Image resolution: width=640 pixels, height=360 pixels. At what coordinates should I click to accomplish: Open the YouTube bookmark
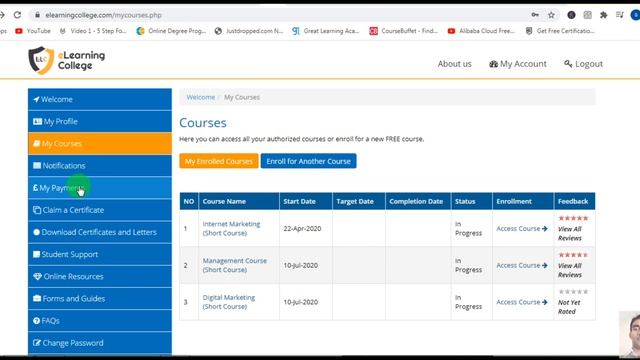(33, 31)
